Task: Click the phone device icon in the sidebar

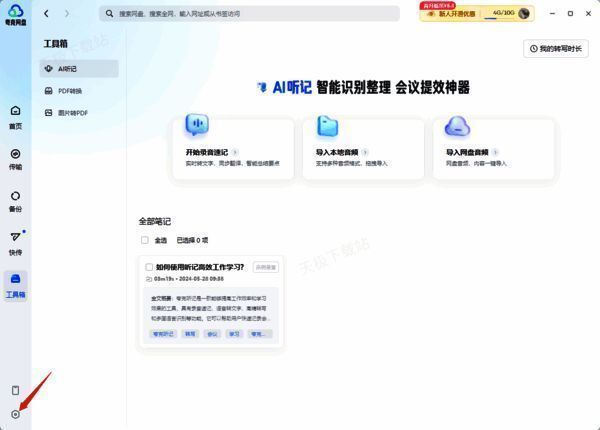Action: 15,390
